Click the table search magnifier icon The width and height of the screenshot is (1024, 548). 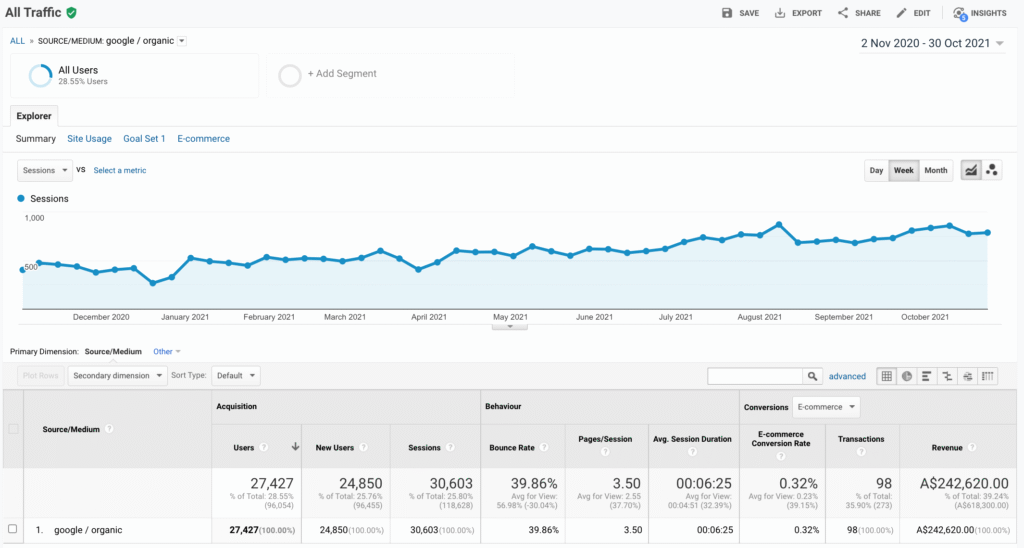(814, 376)
